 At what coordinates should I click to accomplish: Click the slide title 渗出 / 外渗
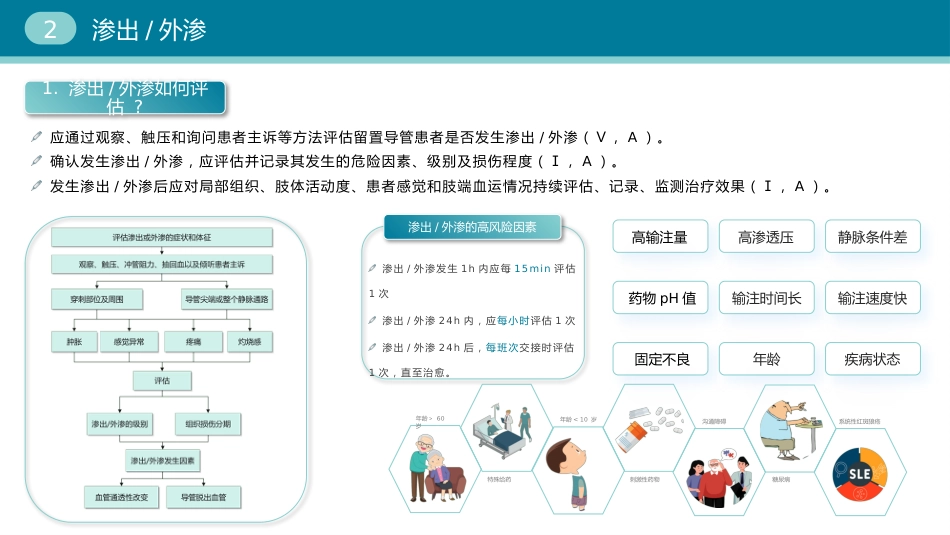coord(149,30)
